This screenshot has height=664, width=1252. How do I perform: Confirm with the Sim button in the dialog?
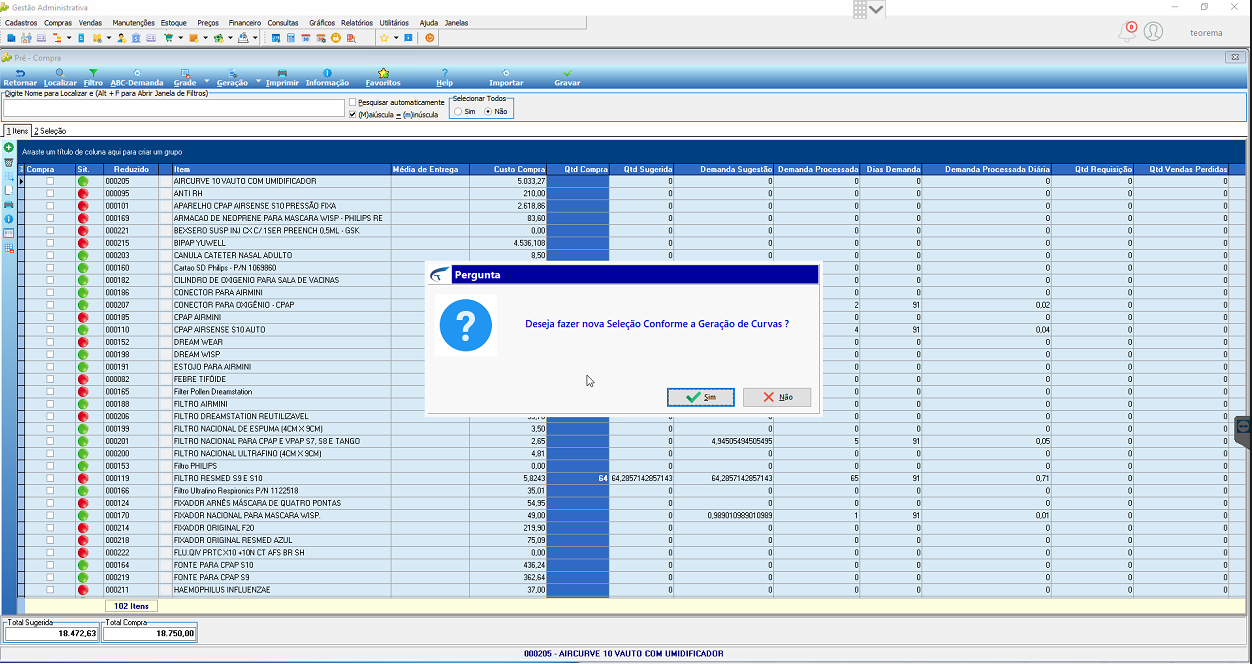tap(701, 397)
